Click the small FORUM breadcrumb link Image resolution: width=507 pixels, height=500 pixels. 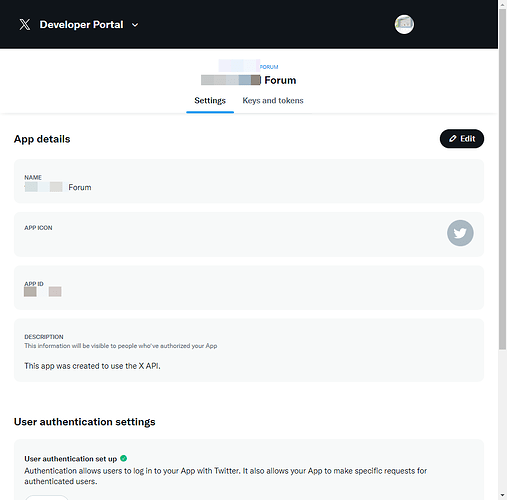(x=269, y=67)
